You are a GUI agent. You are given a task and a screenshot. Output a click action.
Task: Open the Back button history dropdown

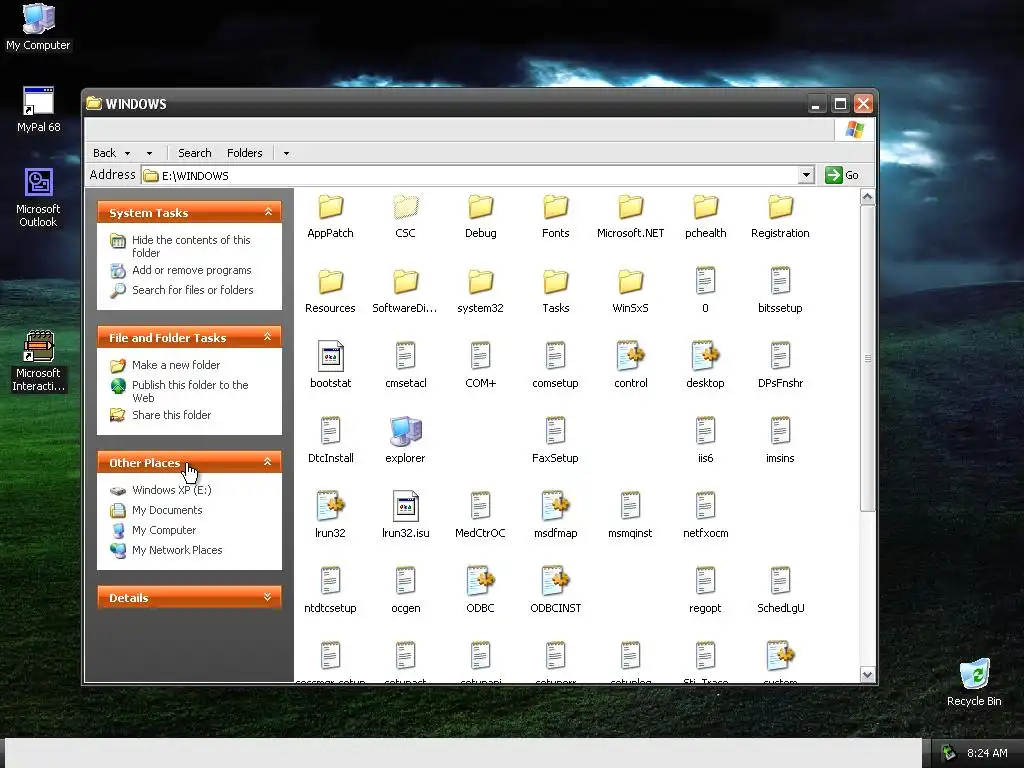point(127,153)
